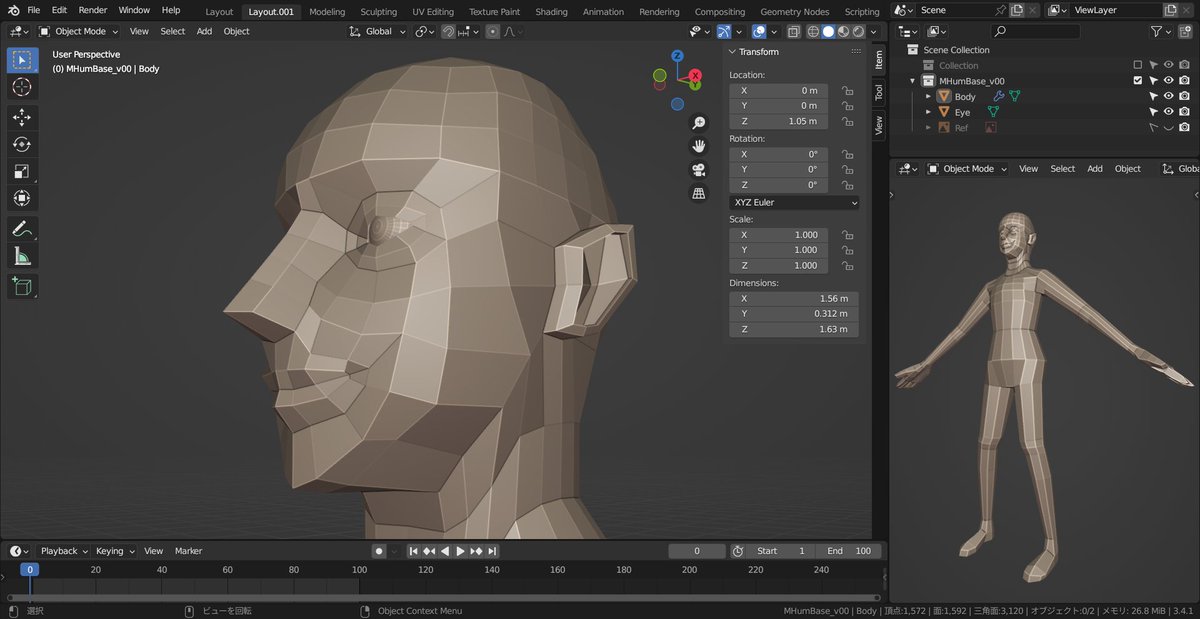Screen dimensions: 1200x619
Task: Select the Move tool
Action: tap(22, 117)
